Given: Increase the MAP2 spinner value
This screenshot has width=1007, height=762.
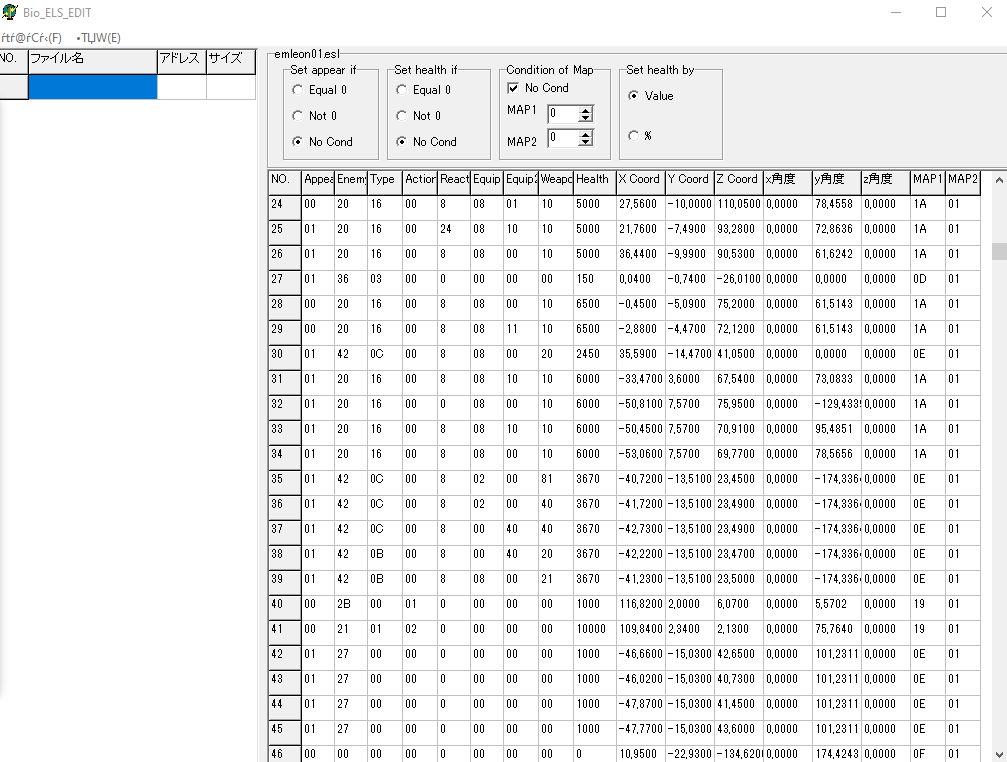Looking at the screenshot, I should 585,134.
